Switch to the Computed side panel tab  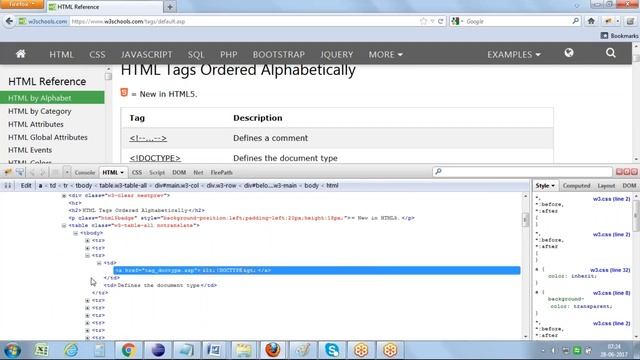576,186
